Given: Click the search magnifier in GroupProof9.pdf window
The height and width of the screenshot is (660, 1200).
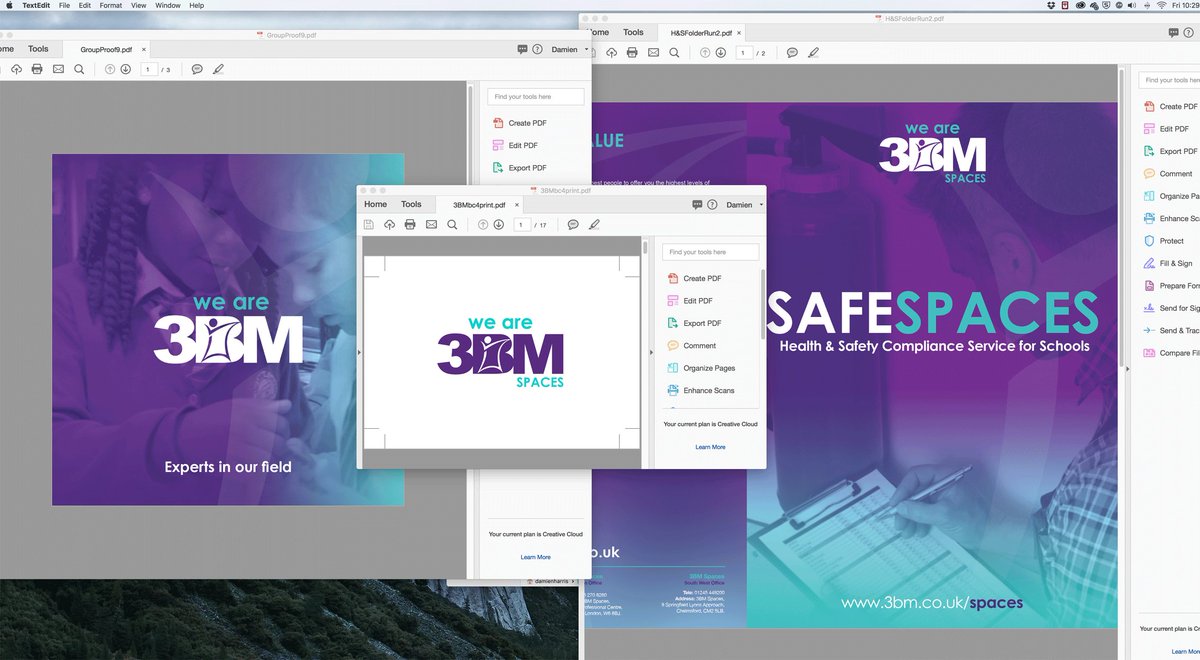Looking at the screenshot, I should coord(79,69).
